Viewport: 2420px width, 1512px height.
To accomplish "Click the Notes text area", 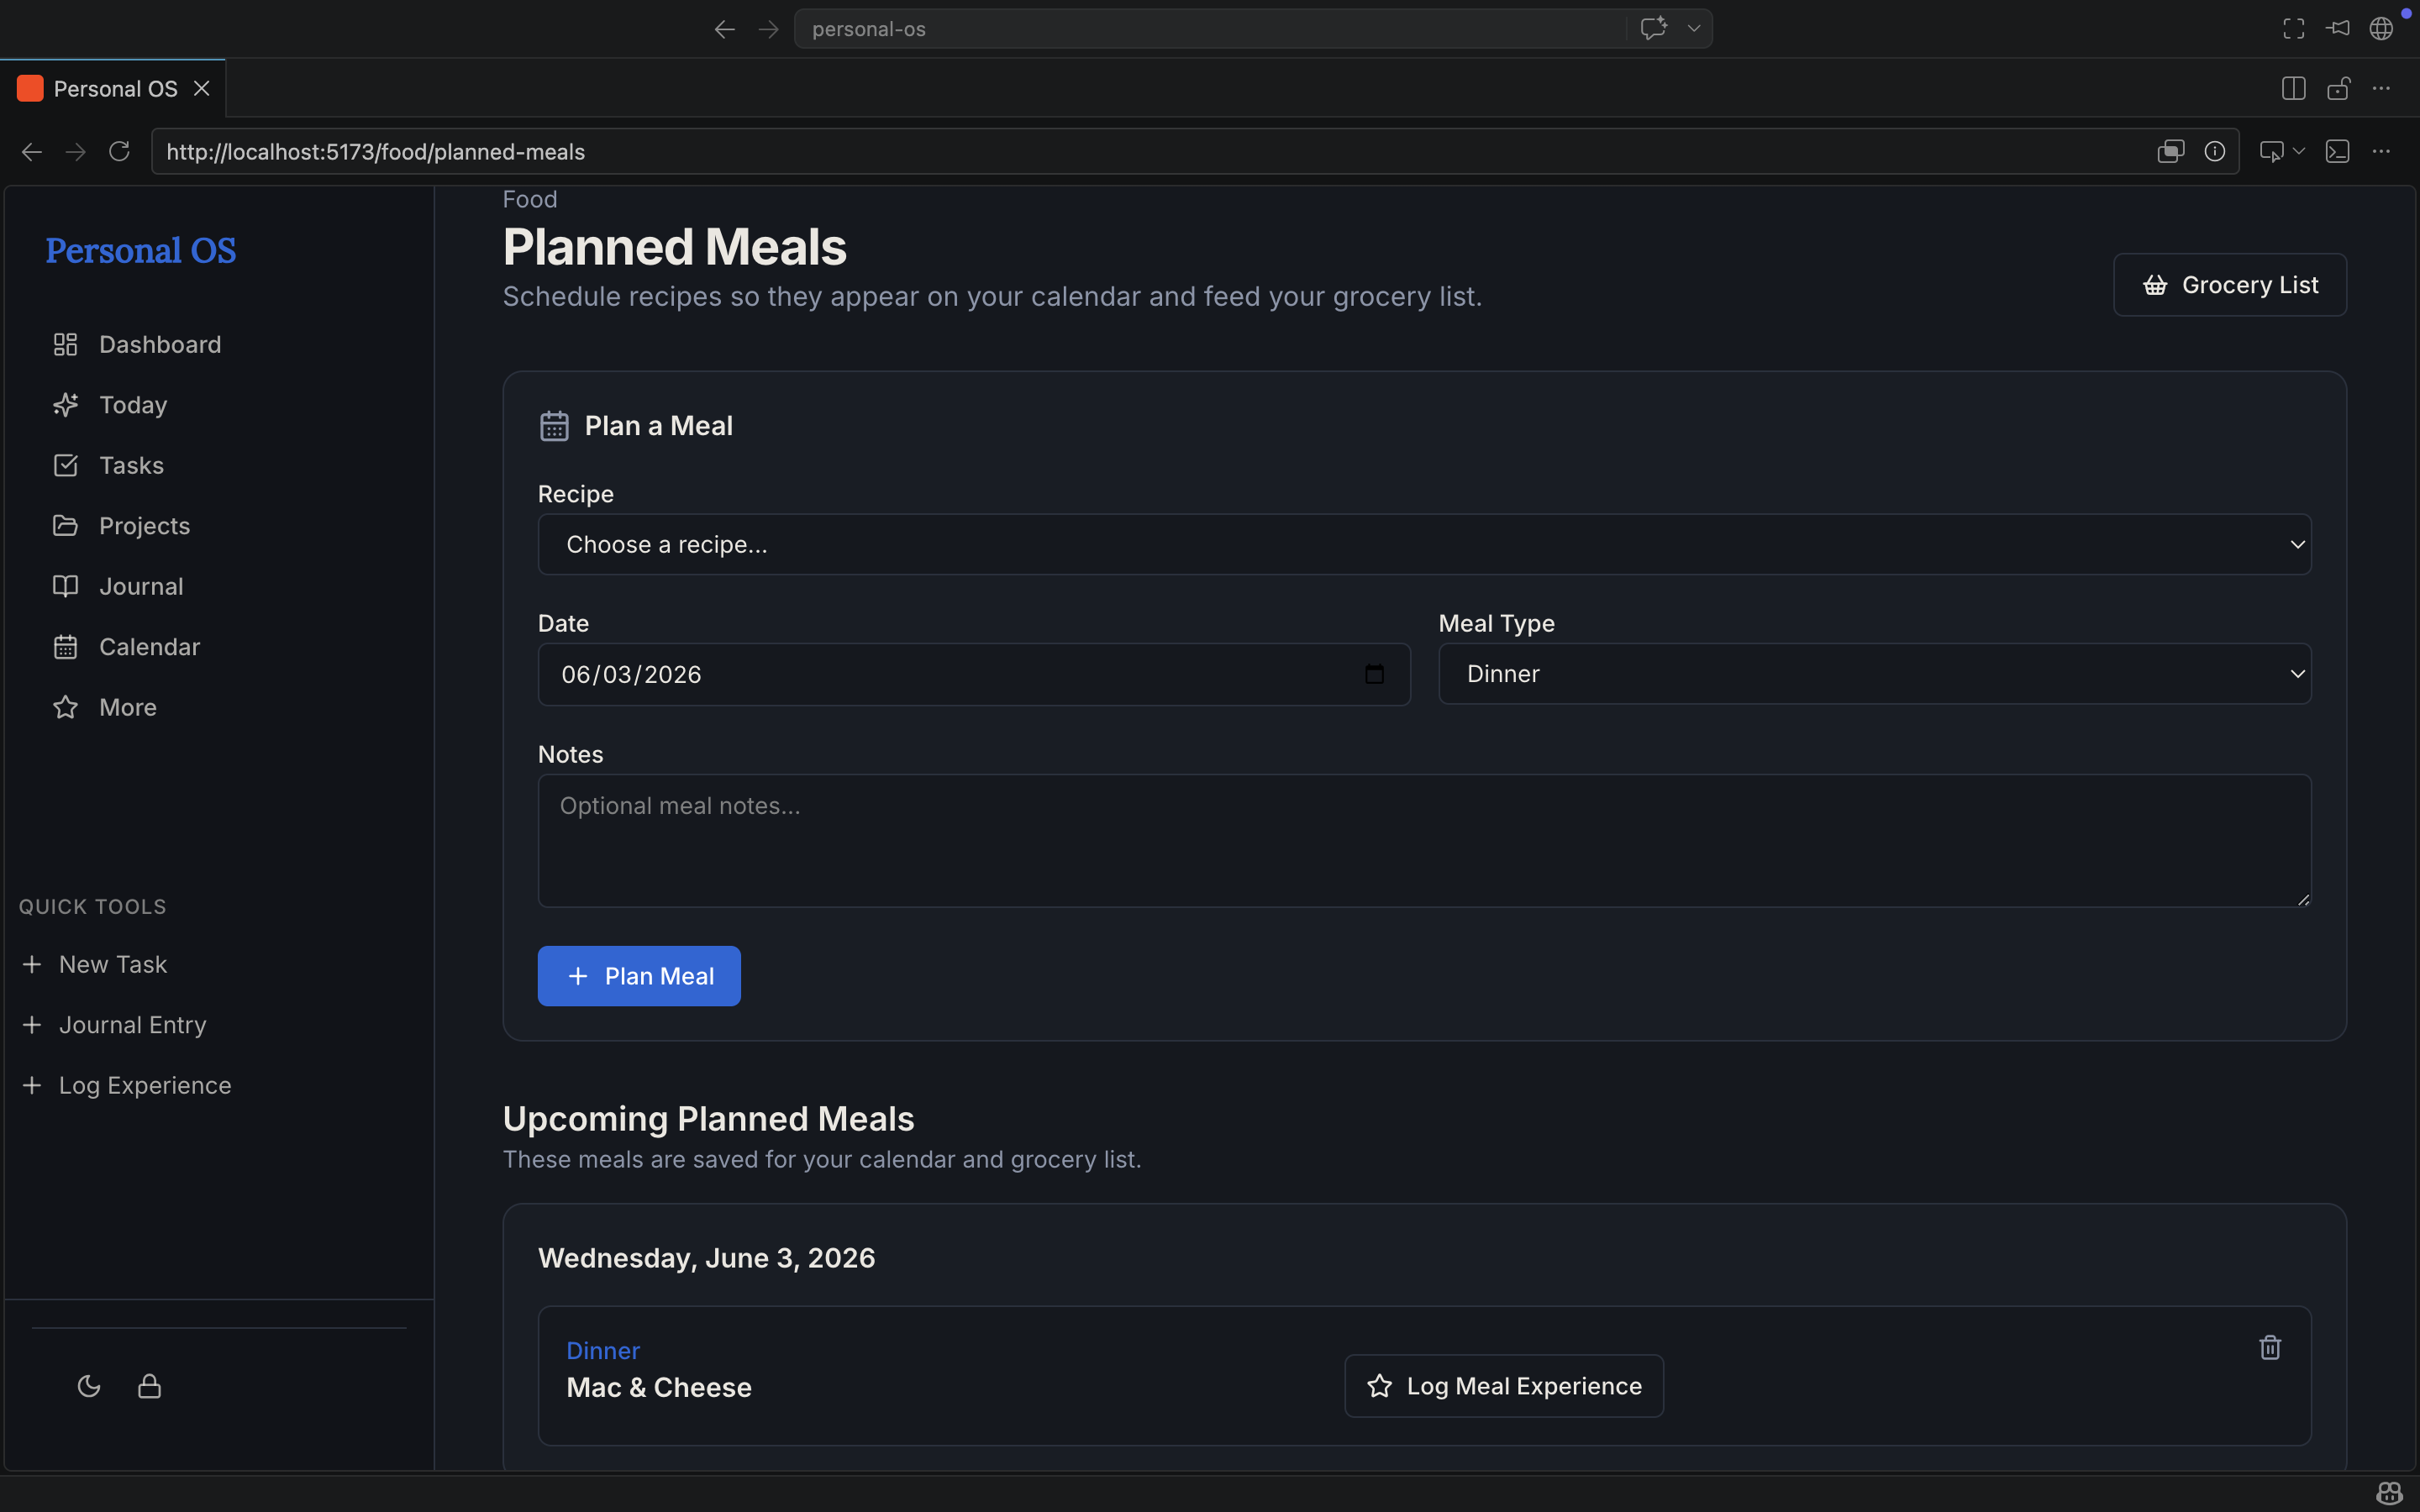I will coord(1424,840).
